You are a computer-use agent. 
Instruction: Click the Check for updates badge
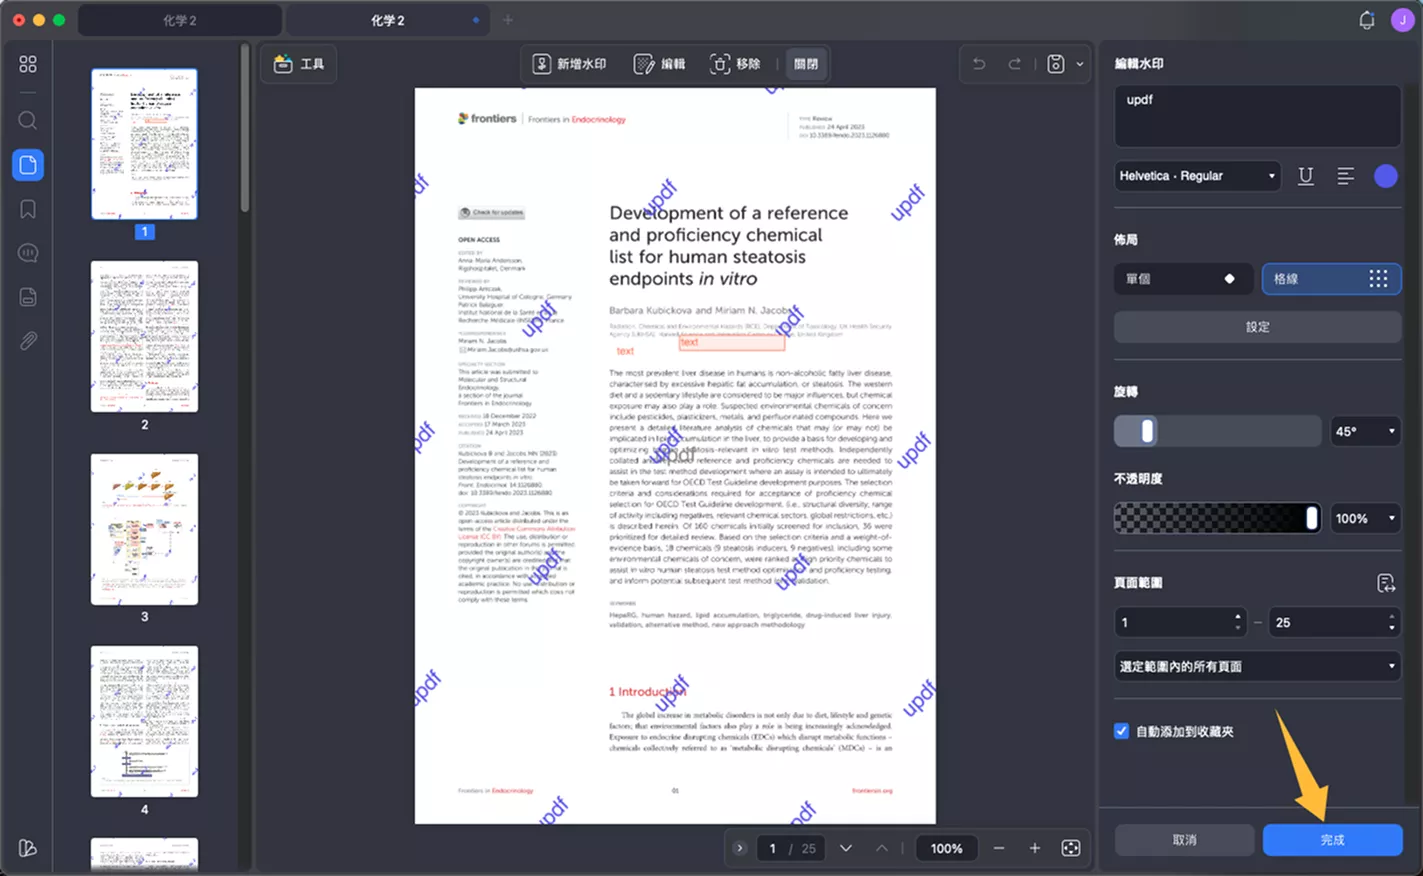(x=491, y=213)
